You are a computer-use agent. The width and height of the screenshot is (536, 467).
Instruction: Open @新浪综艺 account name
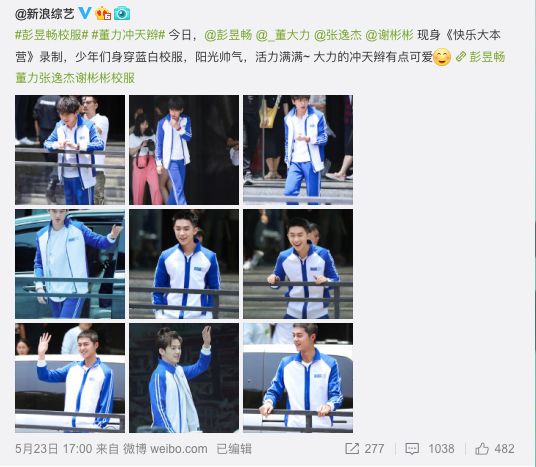pyautogui.click(x=45, y=14)
